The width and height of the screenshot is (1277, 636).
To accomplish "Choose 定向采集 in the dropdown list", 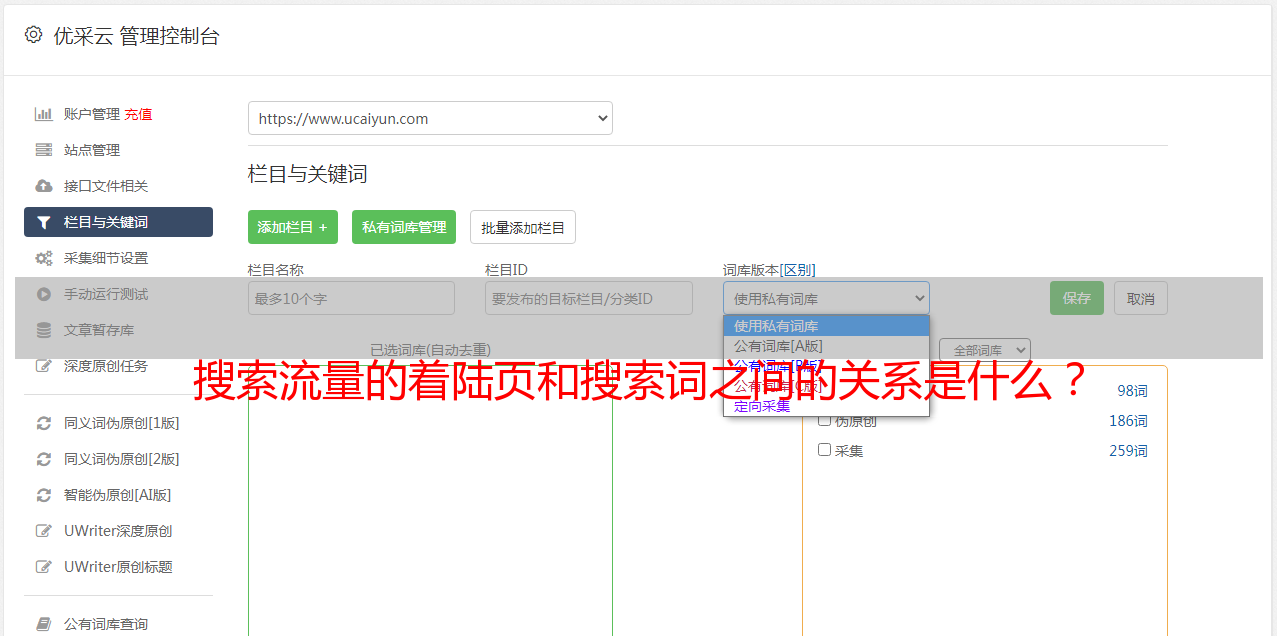I will coord(826,406).
